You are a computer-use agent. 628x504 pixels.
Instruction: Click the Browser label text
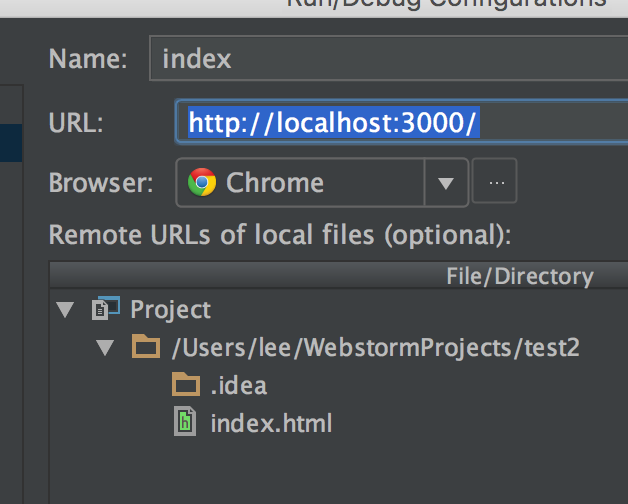tap(101, 183)
